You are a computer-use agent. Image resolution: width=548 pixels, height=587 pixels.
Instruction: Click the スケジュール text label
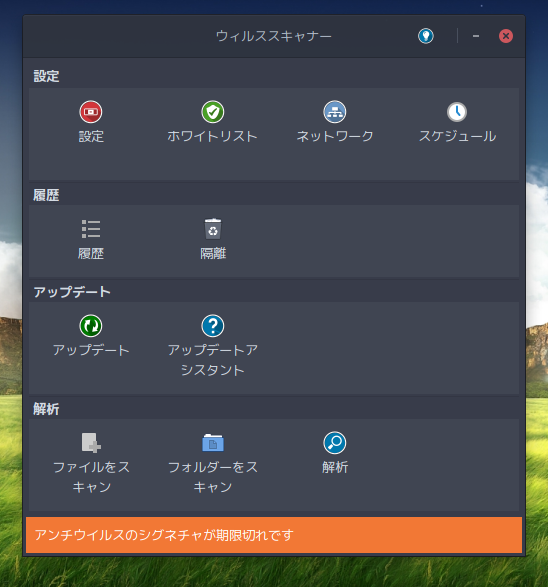pos(457,136)
